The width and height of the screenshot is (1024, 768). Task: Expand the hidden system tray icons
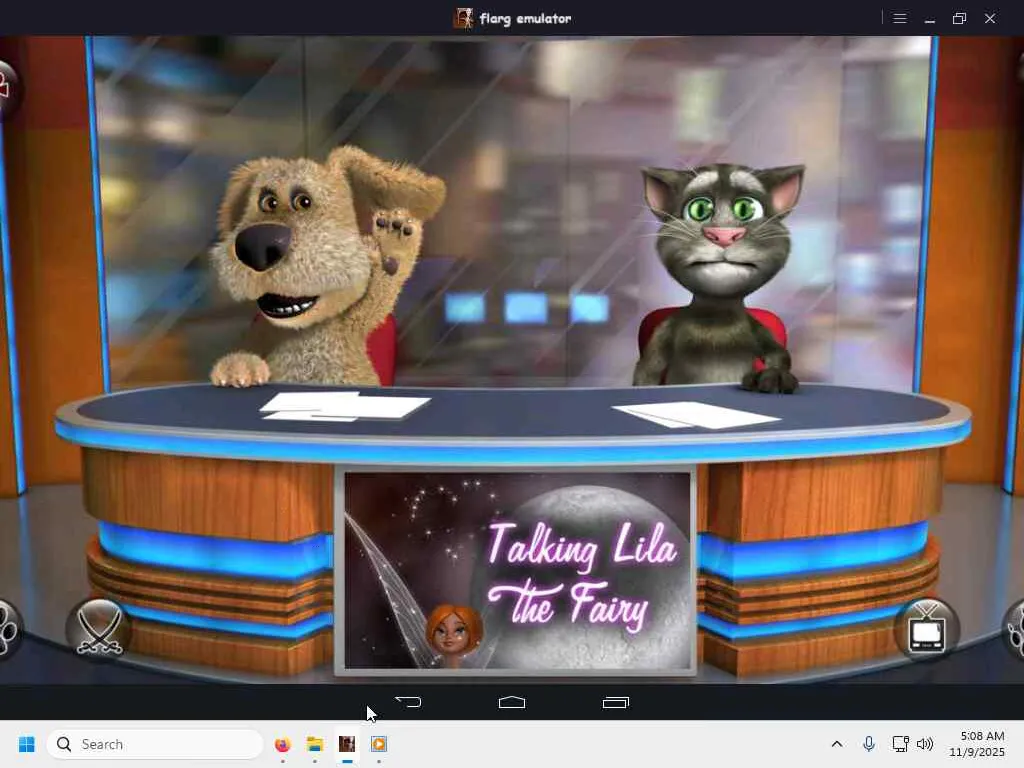click(837, 744)
